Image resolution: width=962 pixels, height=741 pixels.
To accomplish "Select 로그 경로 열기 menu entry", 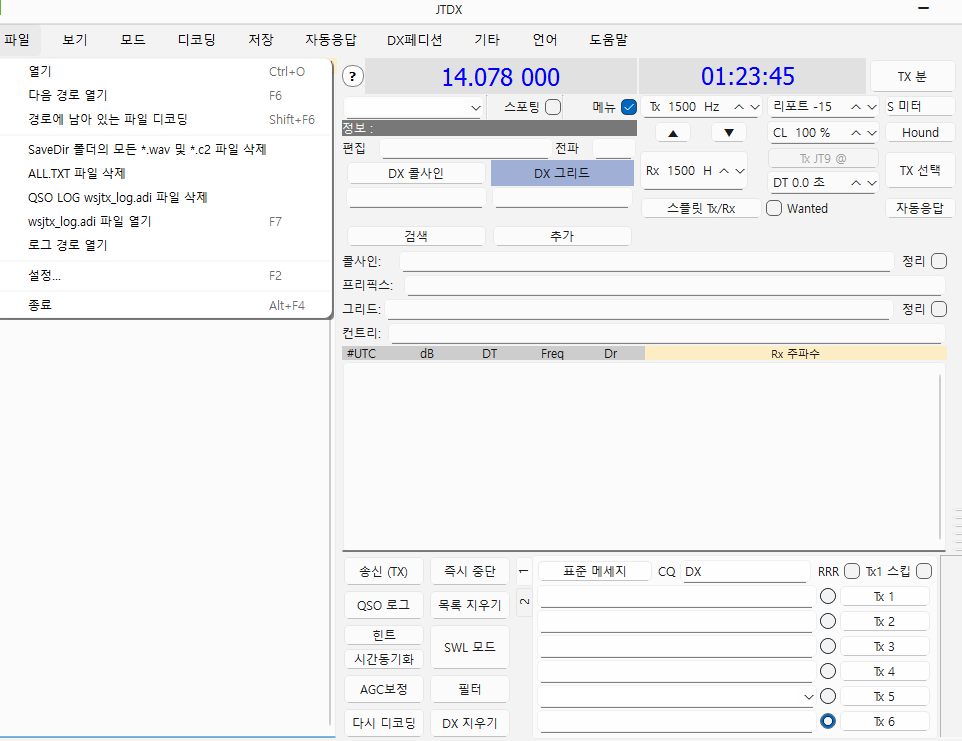I will [166, 245].
